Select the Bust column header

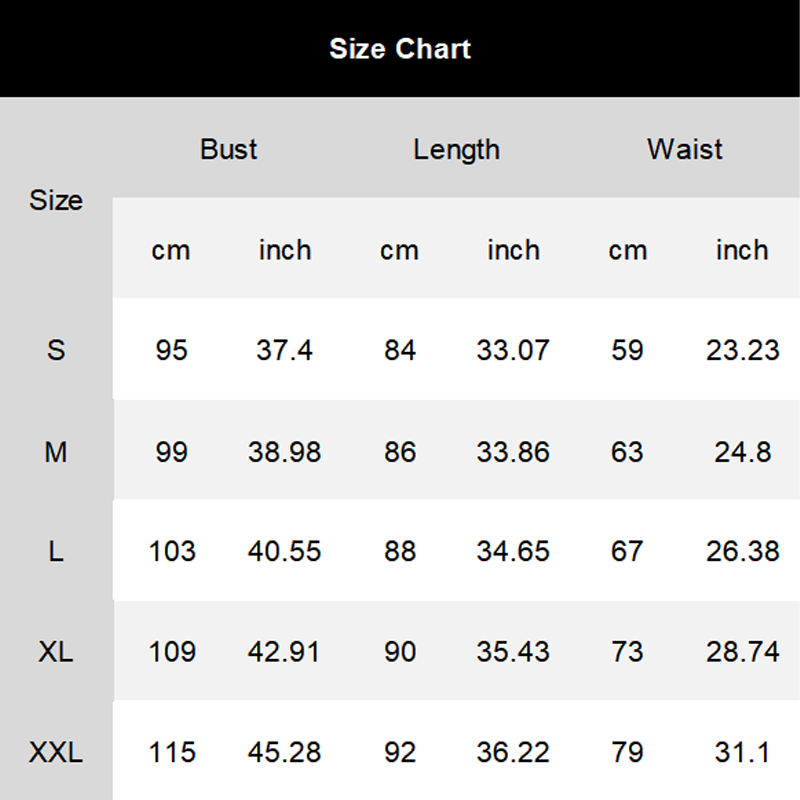[x=229, y=150]
